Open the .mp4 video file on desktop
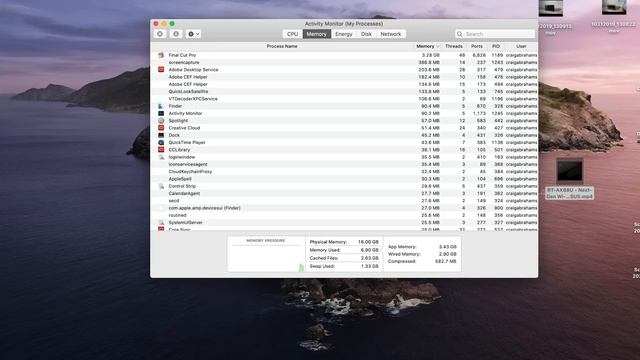This screenshot has width=640, height=360. [570, 179]
